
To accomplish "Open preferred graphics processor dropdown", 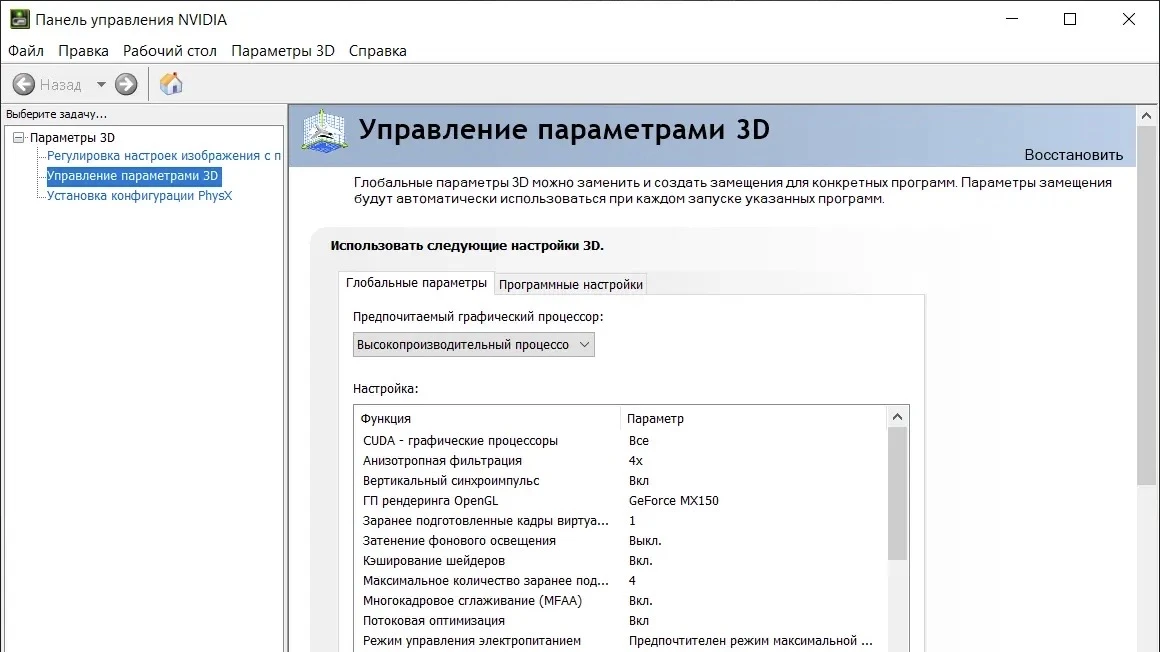I will 473,344.
